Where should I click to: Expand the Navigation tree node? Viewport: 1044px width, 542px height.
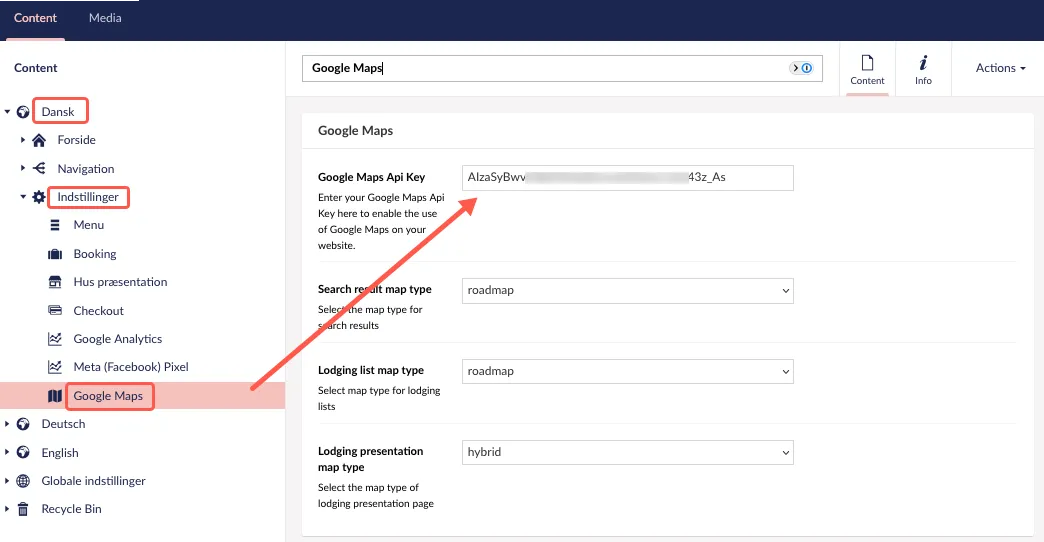pyautogui.click(x=23, y=168)
